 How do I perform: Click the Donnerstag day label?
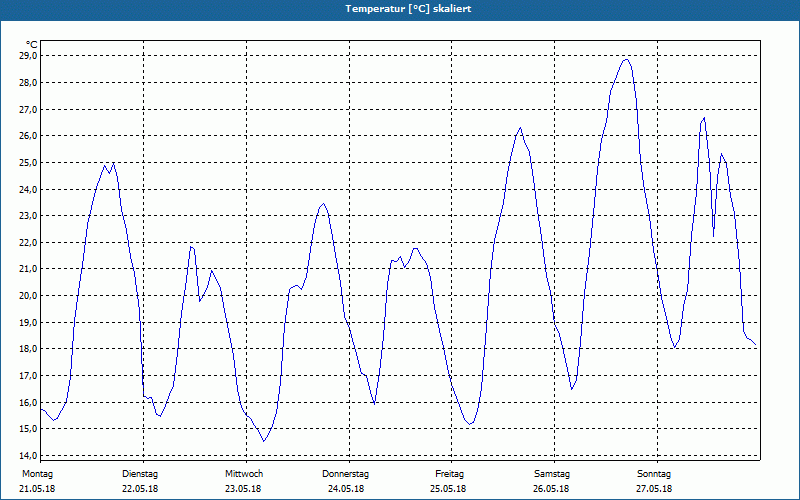pyautogui.click(x=345, y=474)
